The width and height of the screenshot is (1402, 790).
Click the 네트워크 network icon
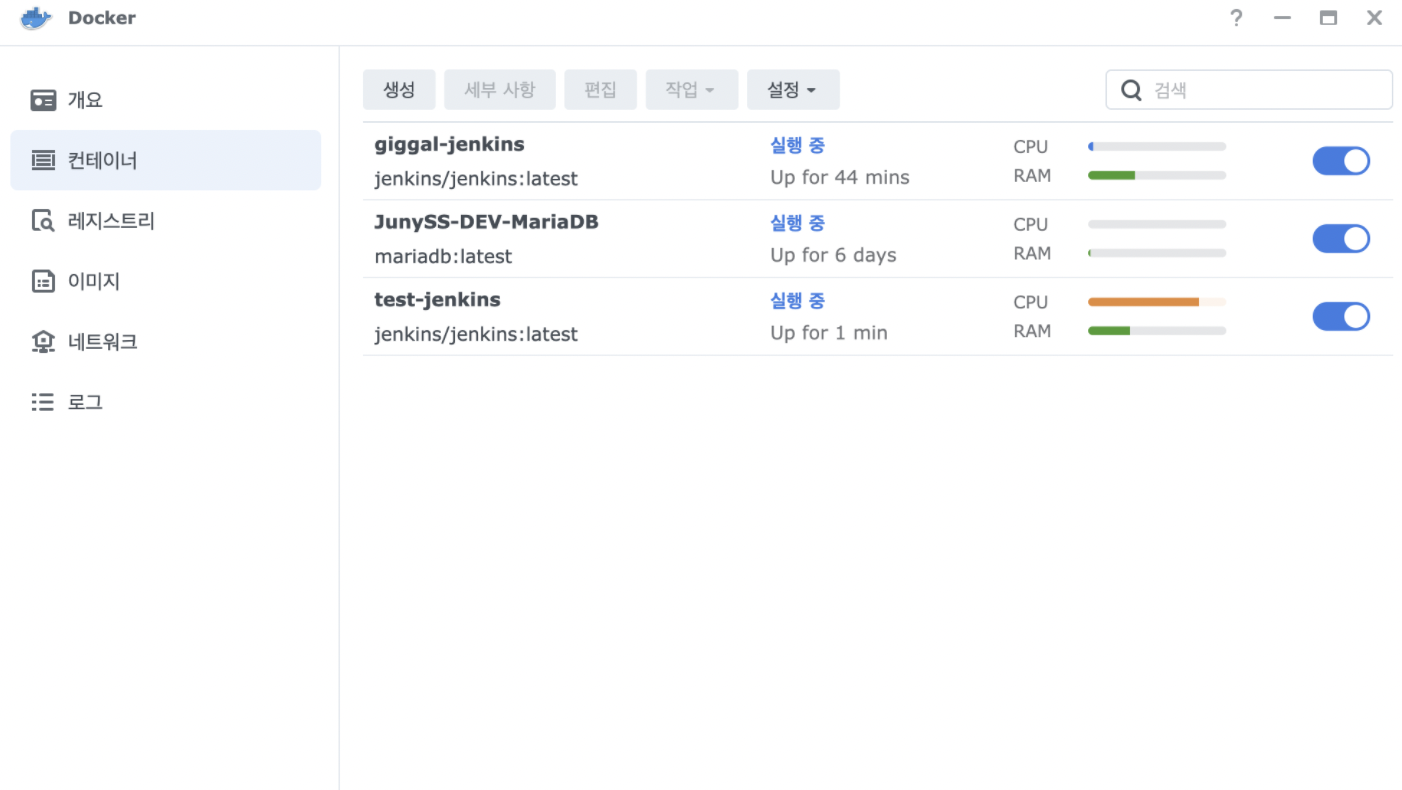(x=43, y=342)
